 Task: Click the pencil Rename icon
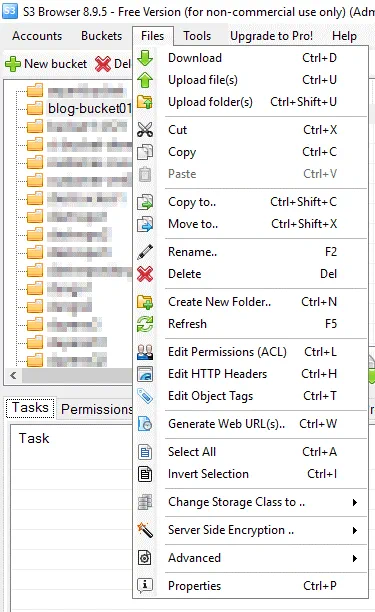pos(145,252)
